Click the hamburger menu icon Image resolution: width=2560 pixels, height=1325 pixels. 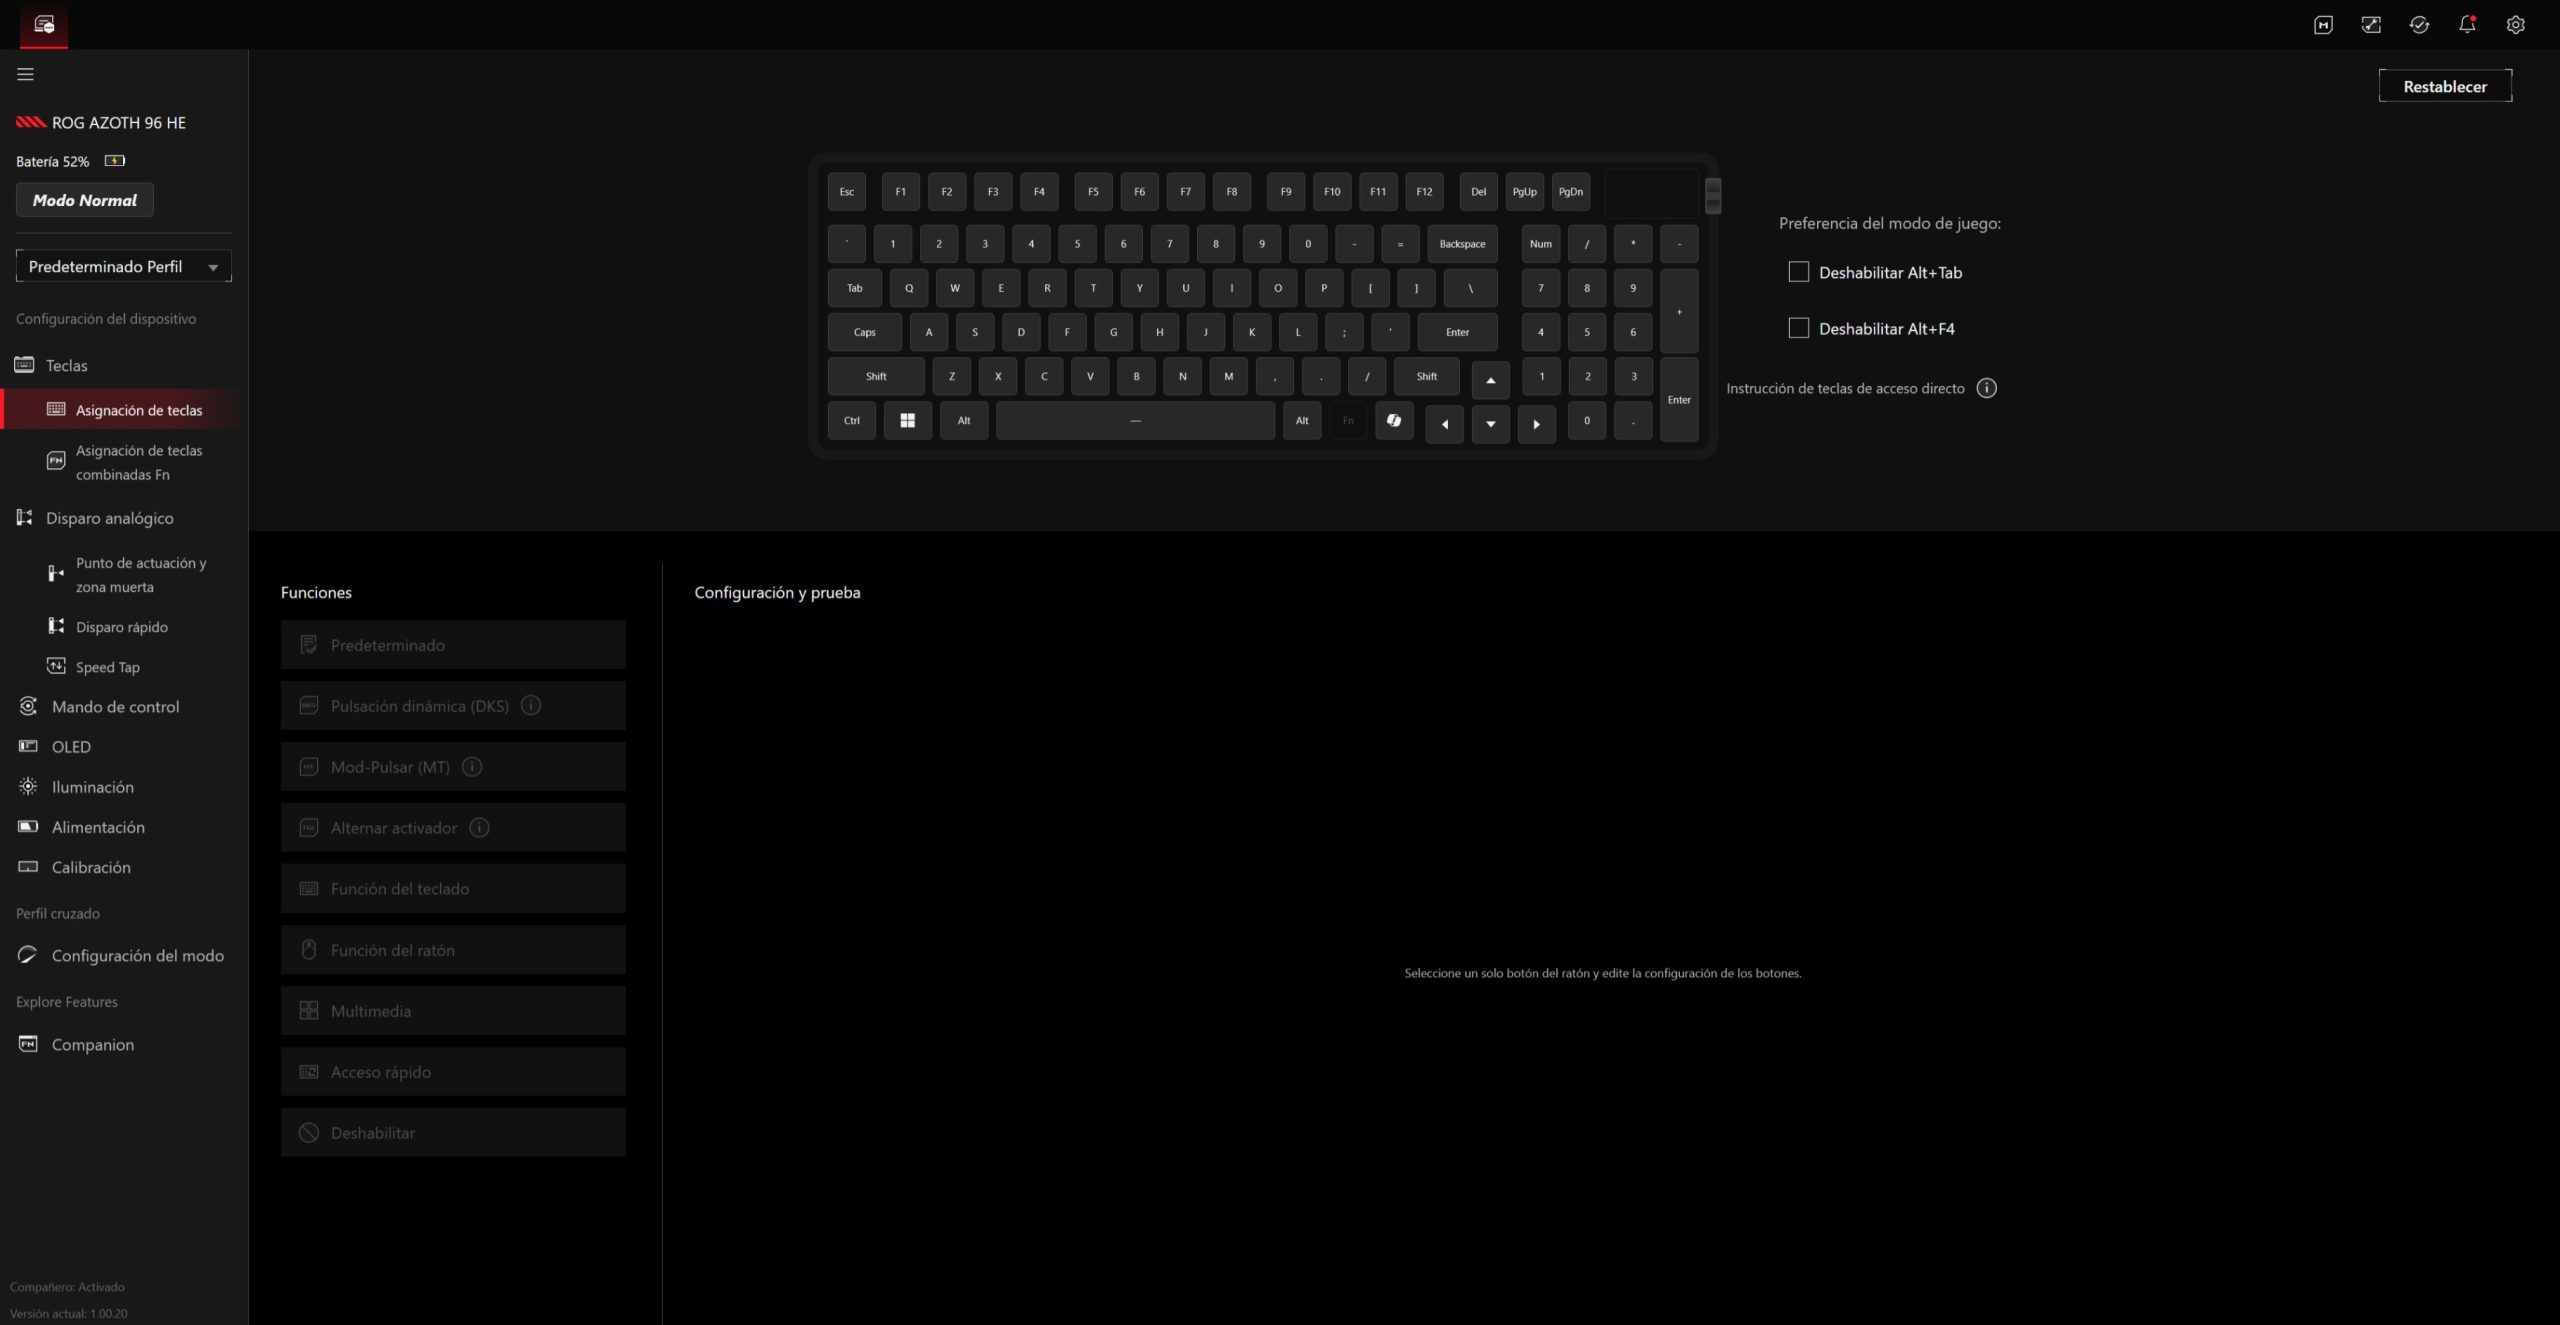point(25,74)
